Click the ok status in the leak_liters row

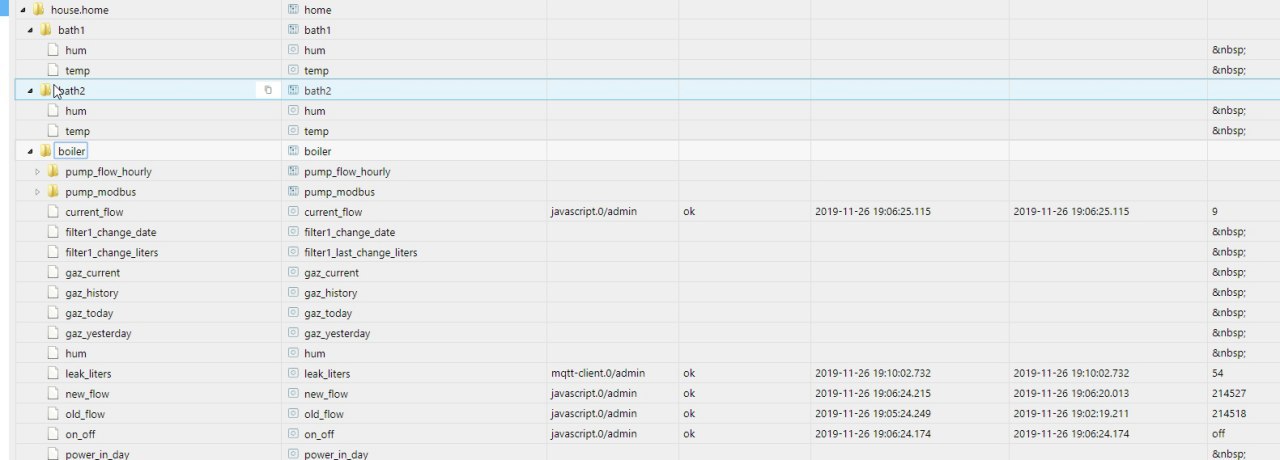[689, 373]
